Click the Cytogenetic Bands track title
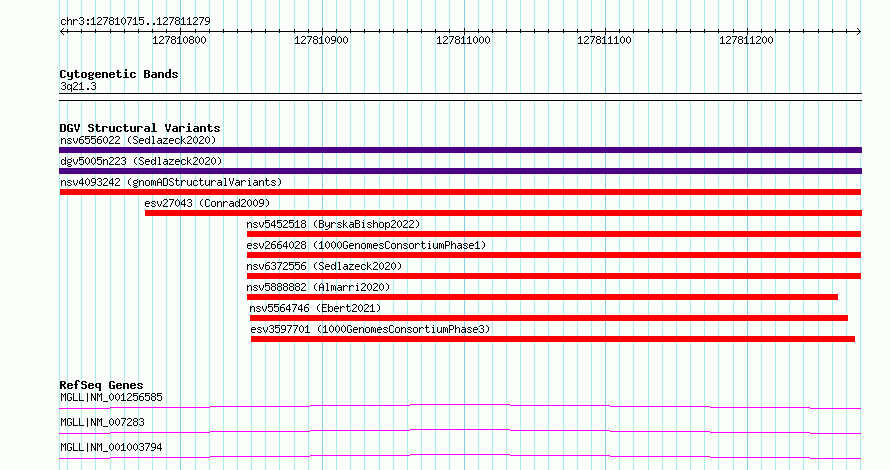890x470 pixels. pos(119,74)
